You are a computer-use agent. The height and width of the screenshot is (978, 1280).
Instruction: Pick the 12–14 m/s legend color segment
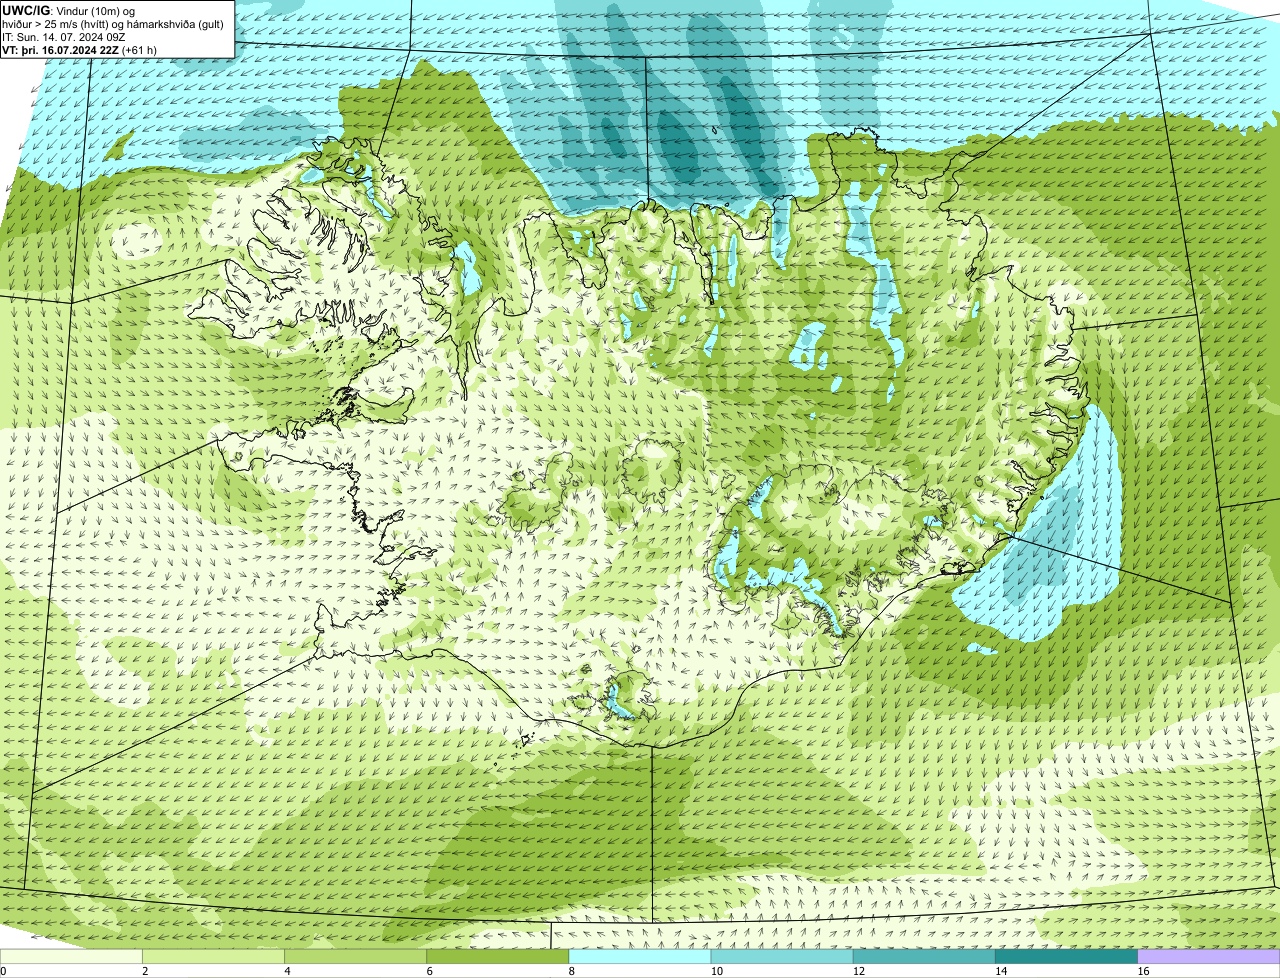click(x=924, y=956)
